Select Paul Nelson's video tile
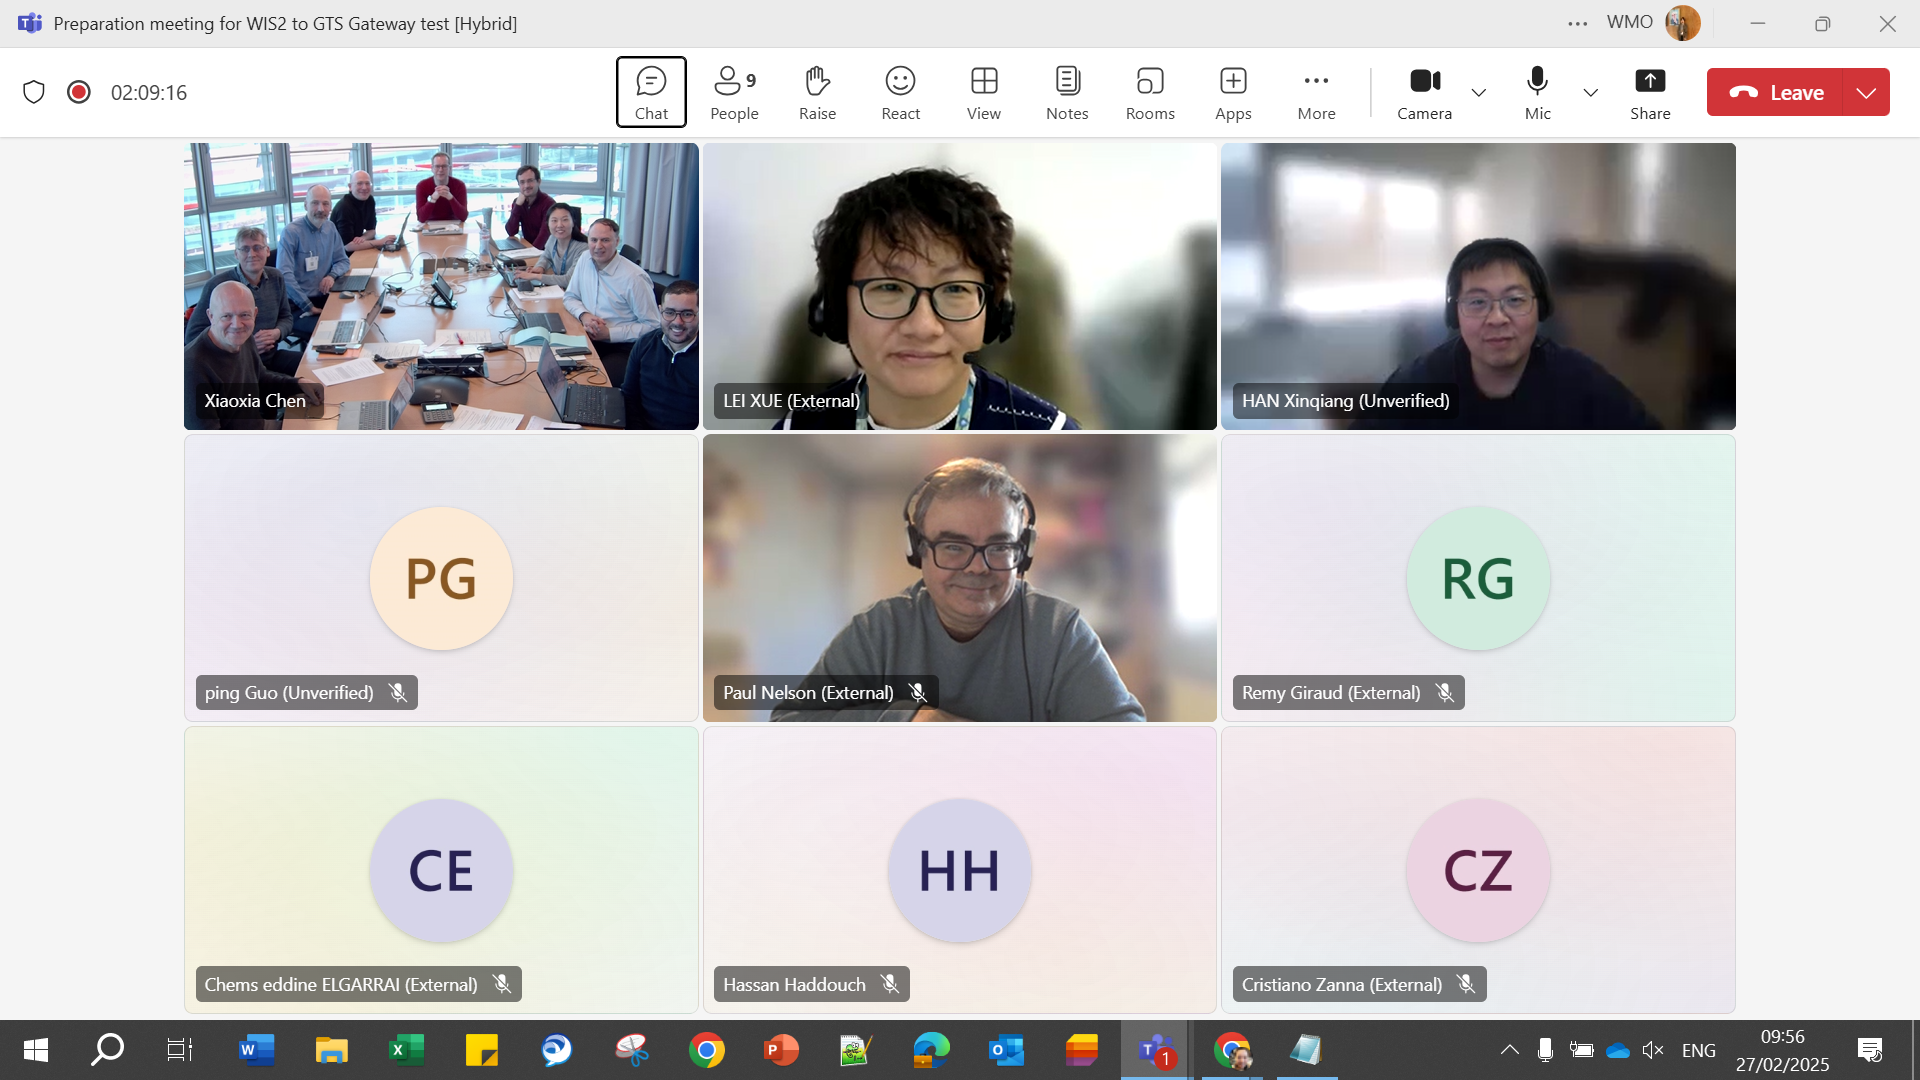Image resolution: width=1920 pixels, height=1080 pixels. [x=959, y=577]
